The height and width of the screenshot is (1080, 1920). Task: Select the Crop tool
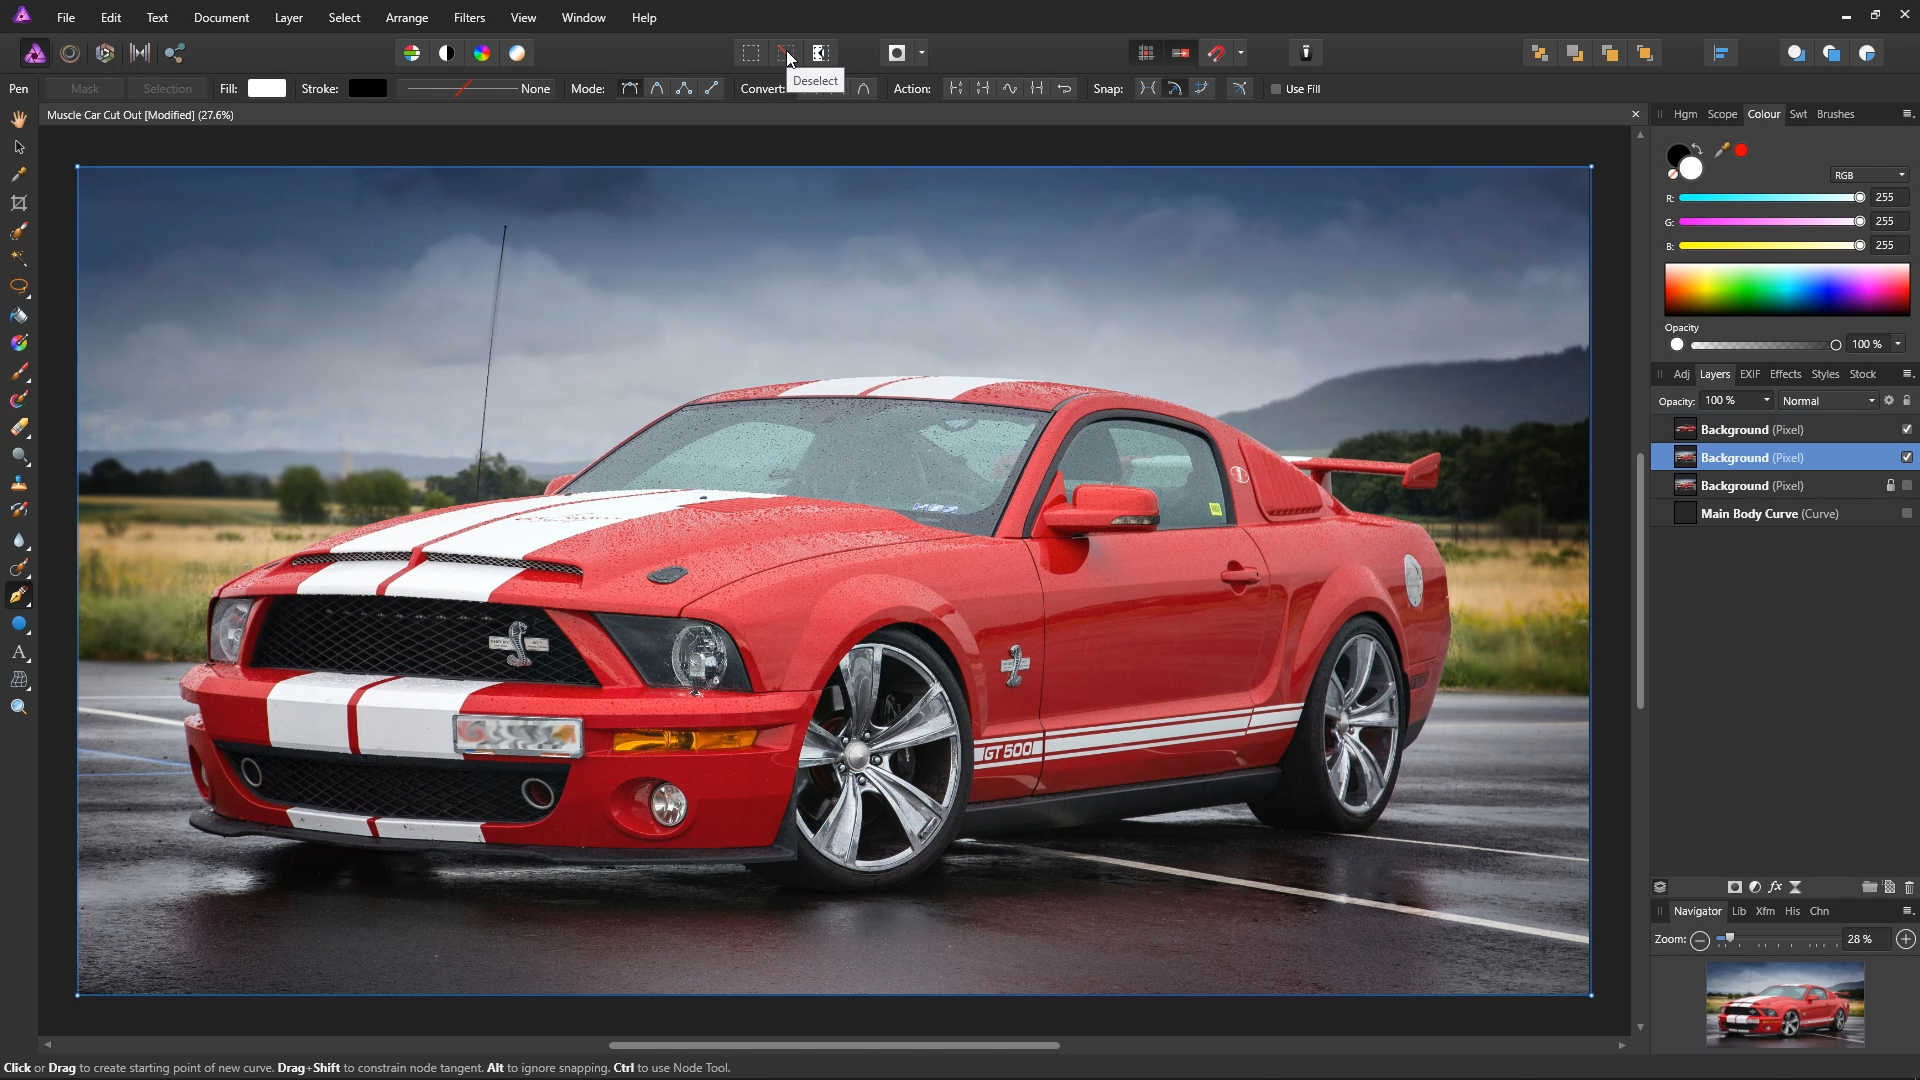pos(18,203)
